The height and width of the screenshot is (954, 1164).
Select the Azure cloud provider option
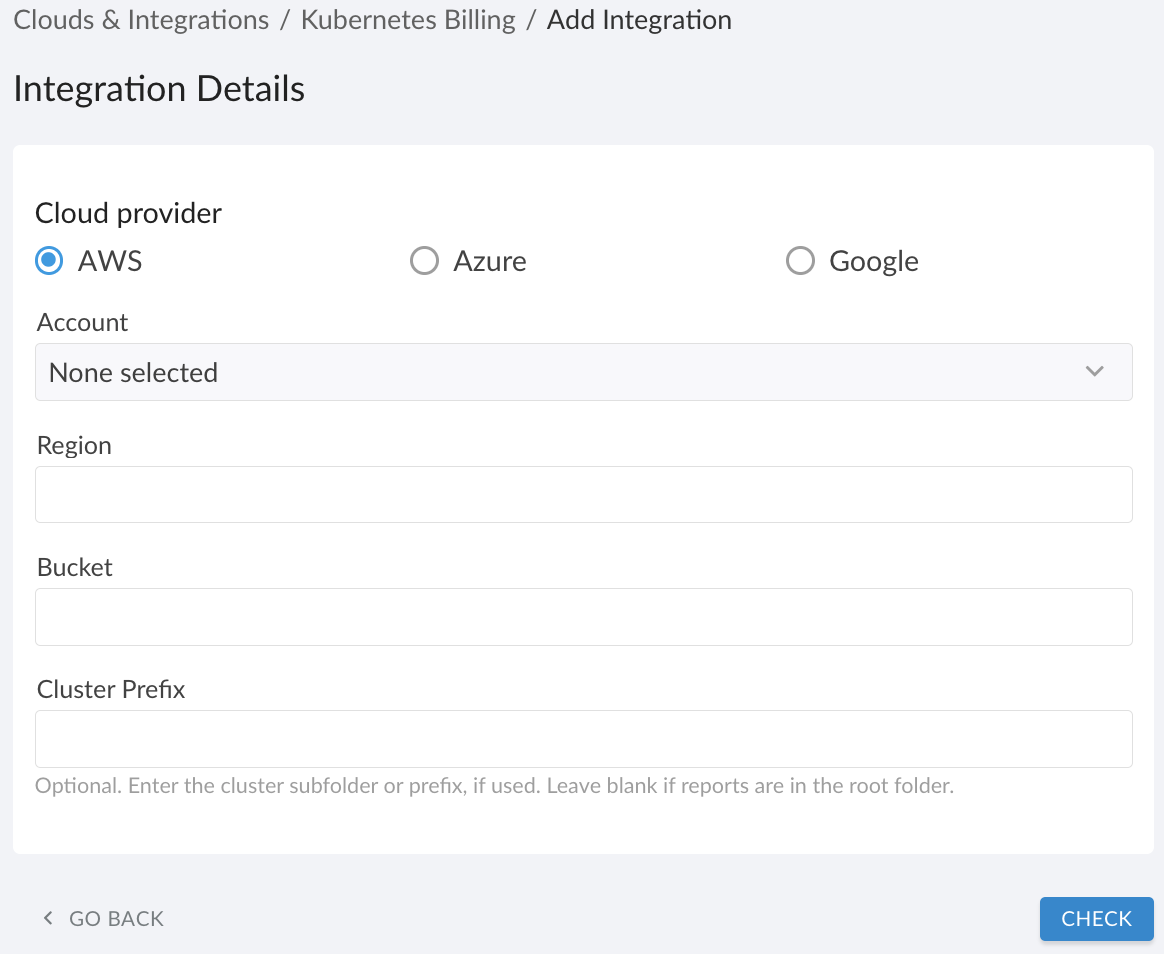point(424,260)
